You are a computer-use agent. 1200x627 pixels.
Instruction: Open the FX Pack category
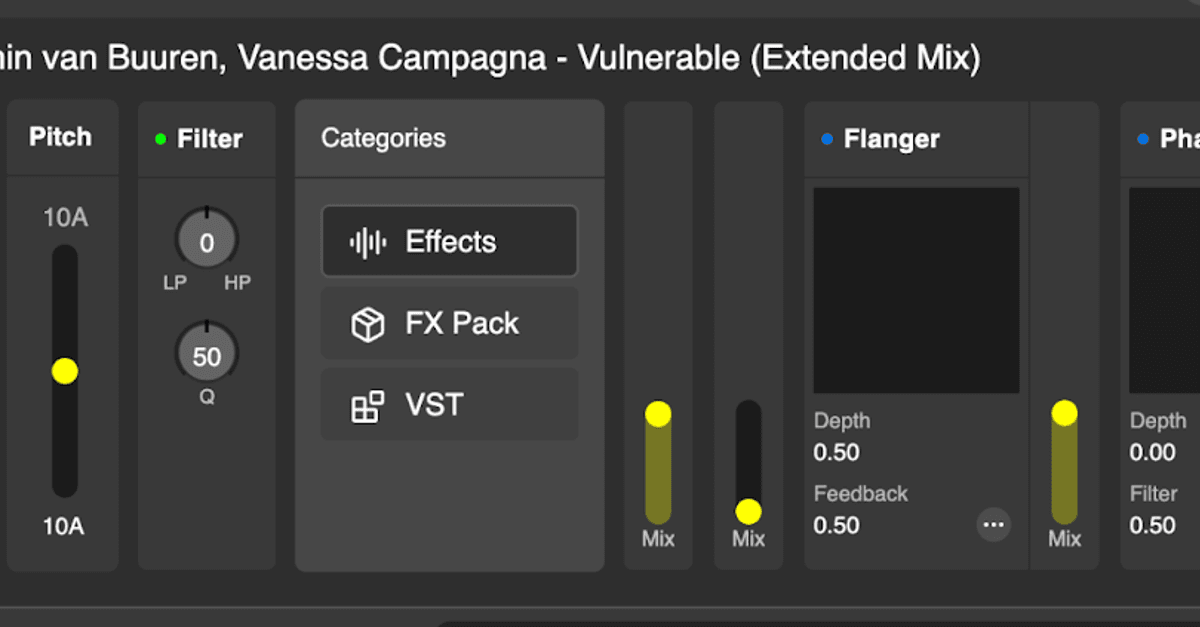[449, 323]
